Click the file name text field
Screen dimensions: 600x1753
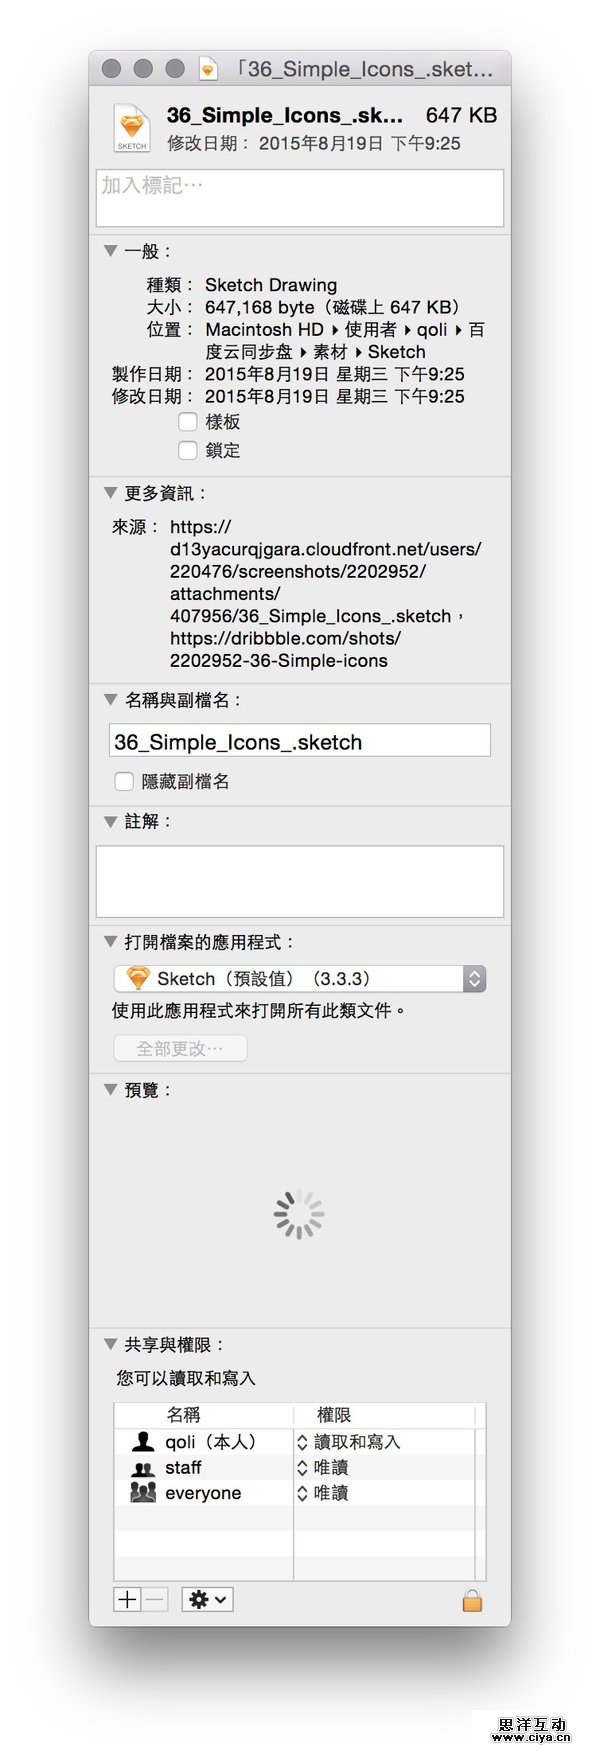(x=299, y=741)
